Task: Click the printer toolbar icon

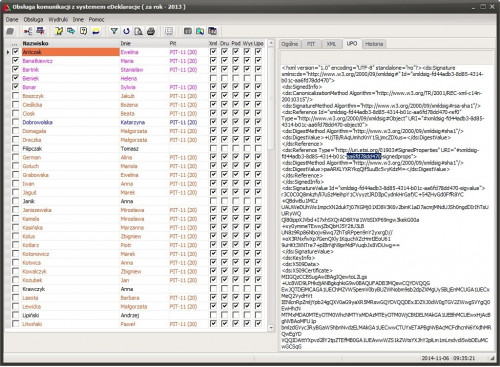Action: (x=151, y=31)
